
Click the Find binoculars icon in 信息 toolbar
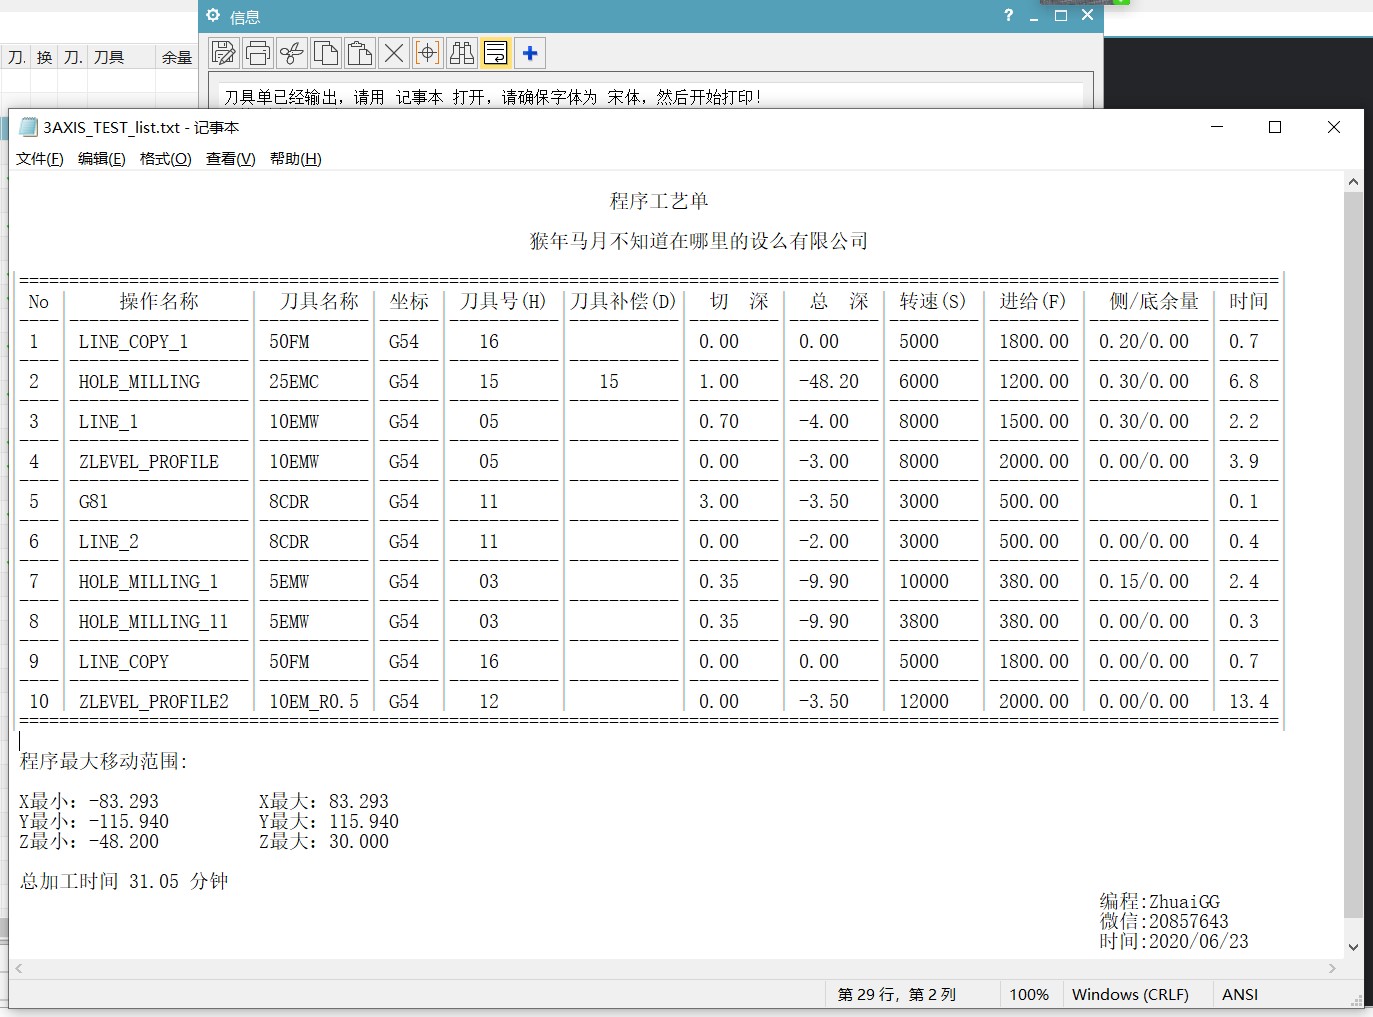tap(462, 53)
